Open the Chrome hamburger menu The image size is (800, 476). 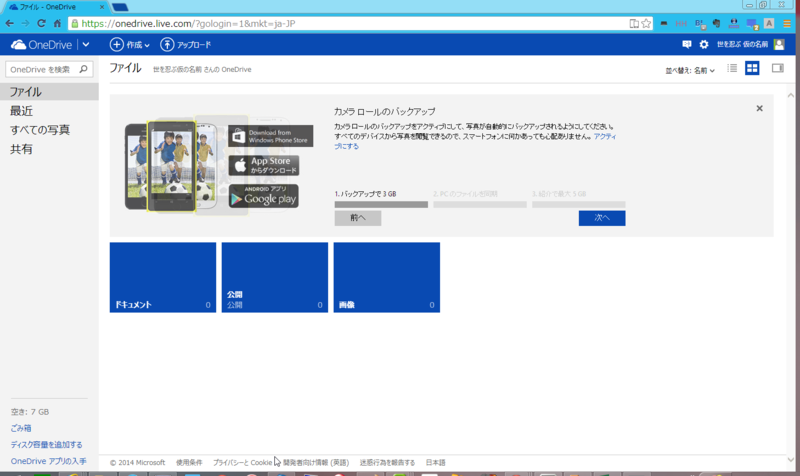(788, 23)
